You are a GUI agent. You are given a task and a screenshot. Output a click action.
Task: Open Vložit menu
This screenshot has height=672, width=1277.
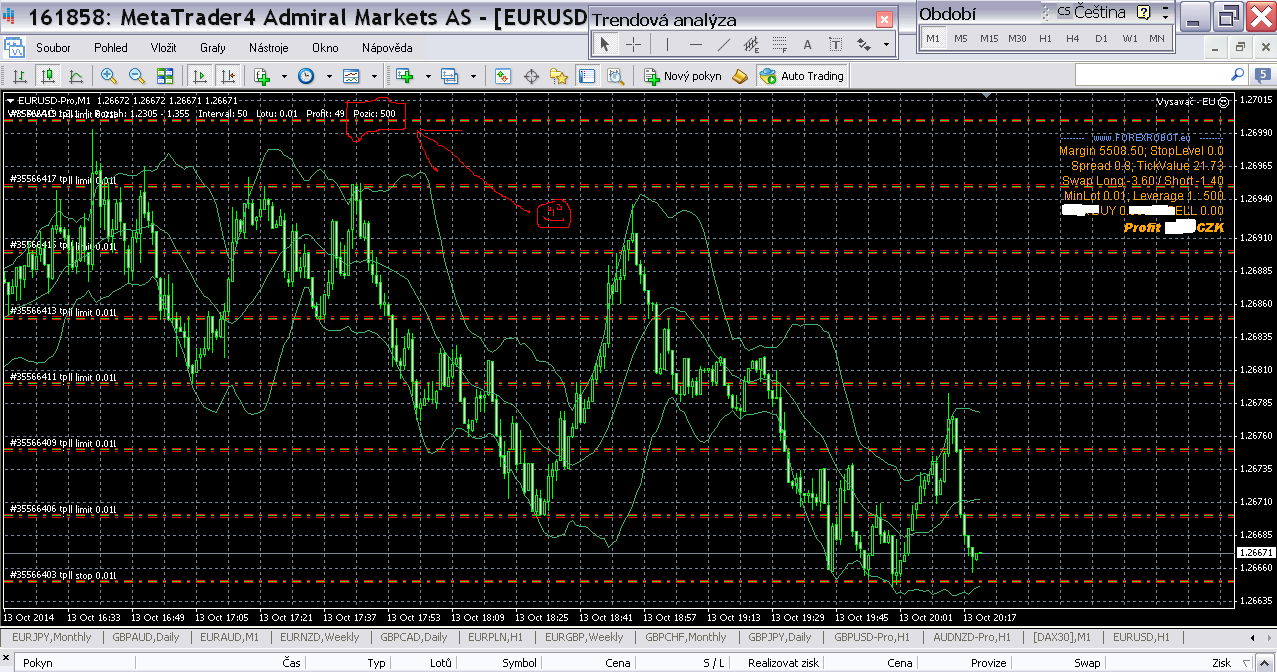tap(164, 48)
